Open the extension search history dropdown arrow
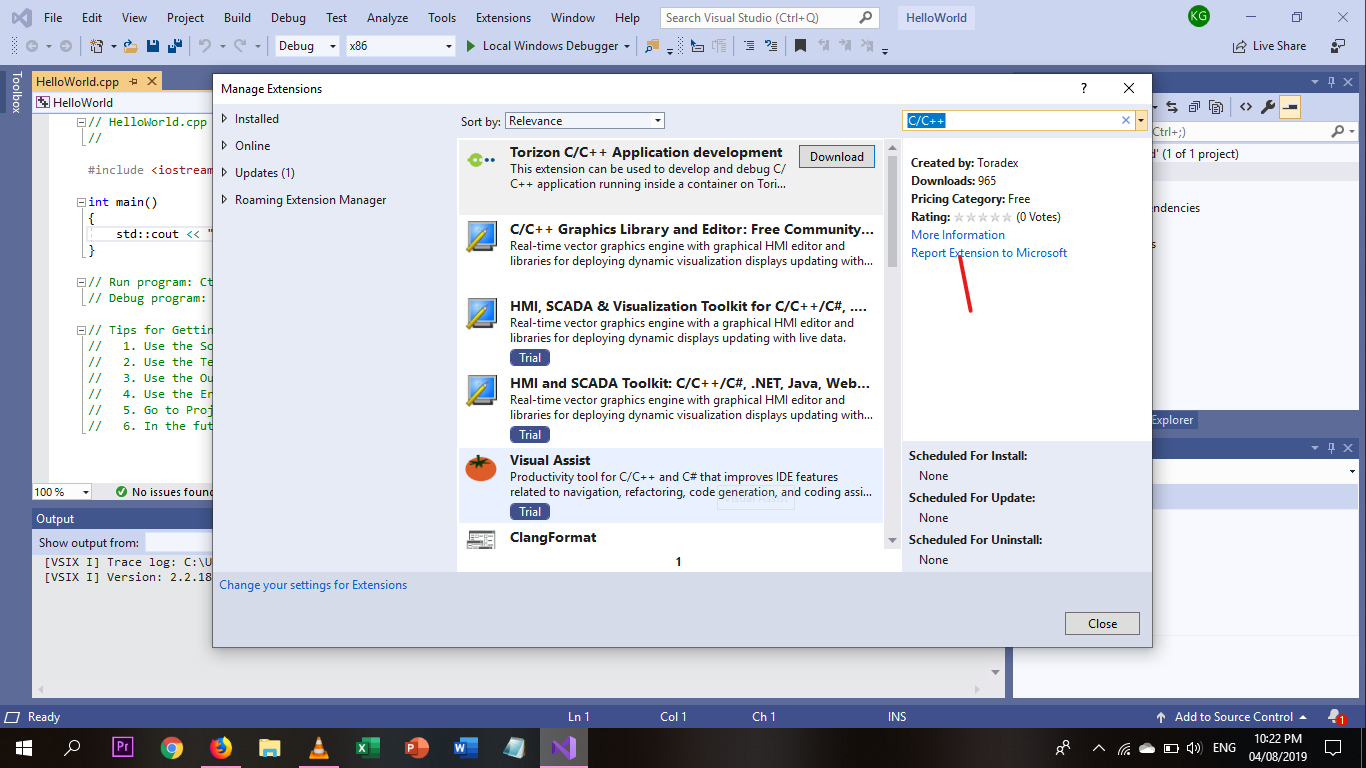Screen dimensions: 1366x768 pos(1141,120)
